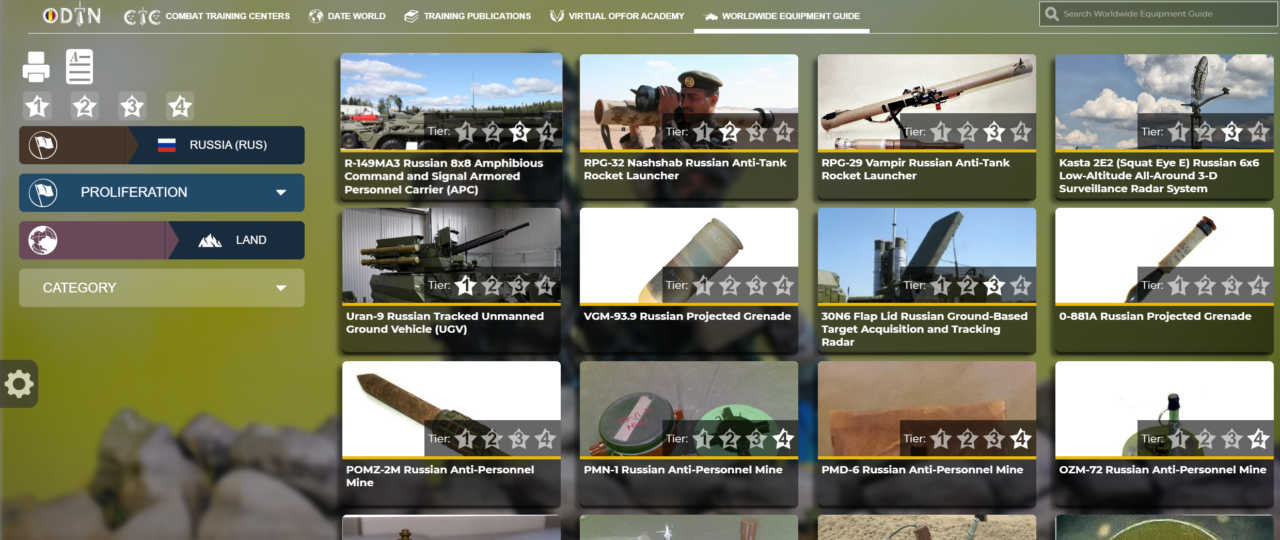Click the RPG-29 Vampir launcher thumbnail
Screen dimensions: 1280x540
(927, 101)
